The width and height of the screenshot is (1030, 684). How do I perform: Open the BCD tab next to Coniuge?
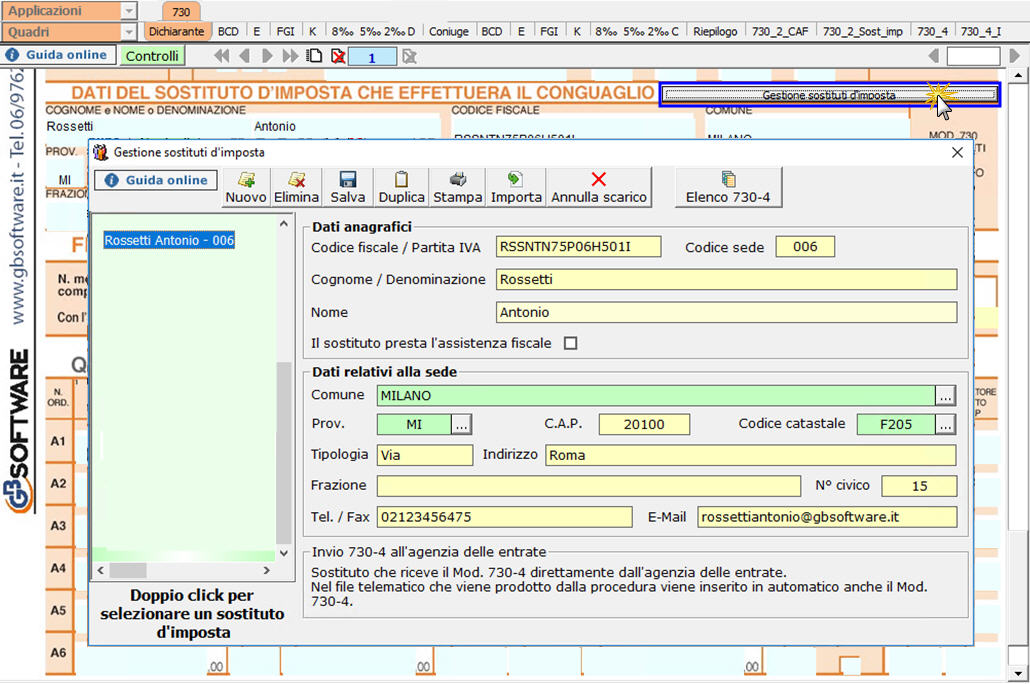(x=491, y=32)
